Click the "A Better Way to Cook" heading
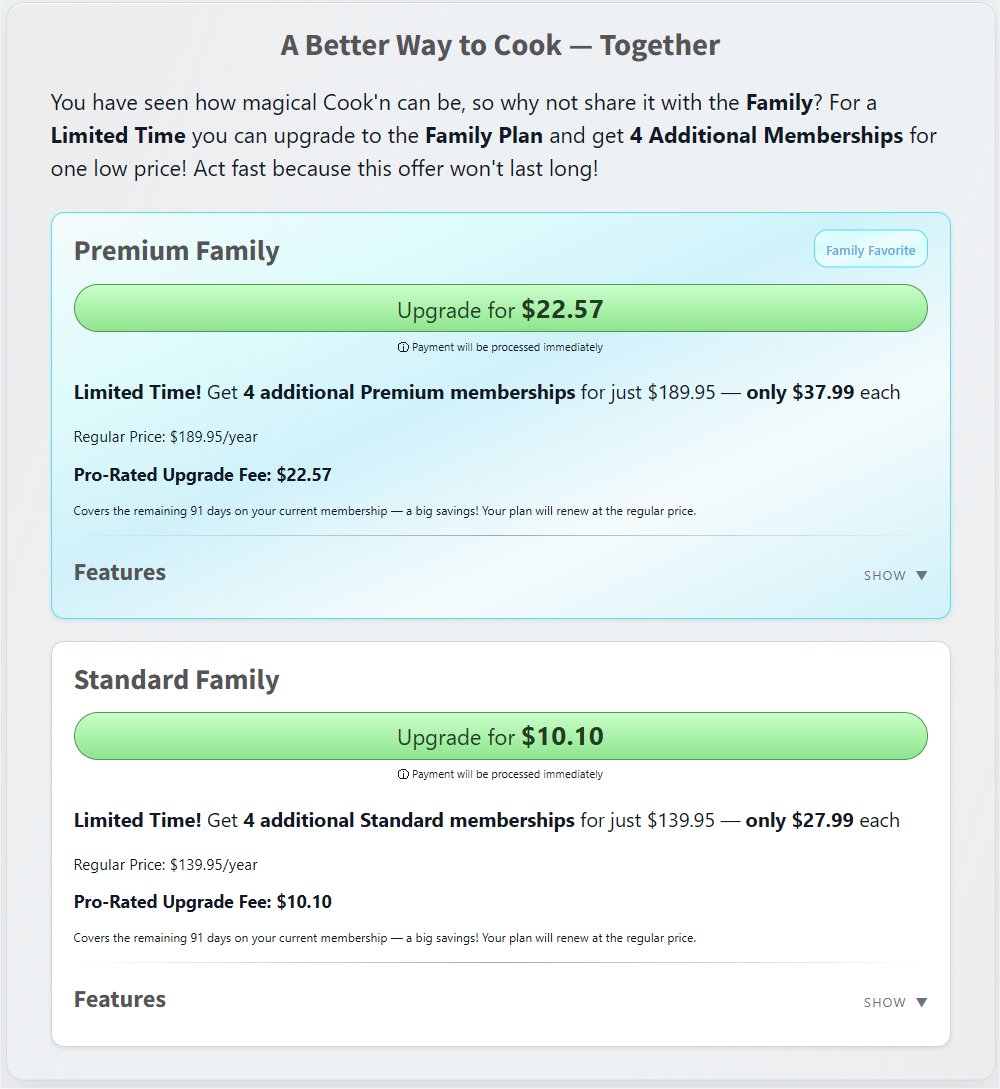 pyautogui.click(x=500, y=46)
